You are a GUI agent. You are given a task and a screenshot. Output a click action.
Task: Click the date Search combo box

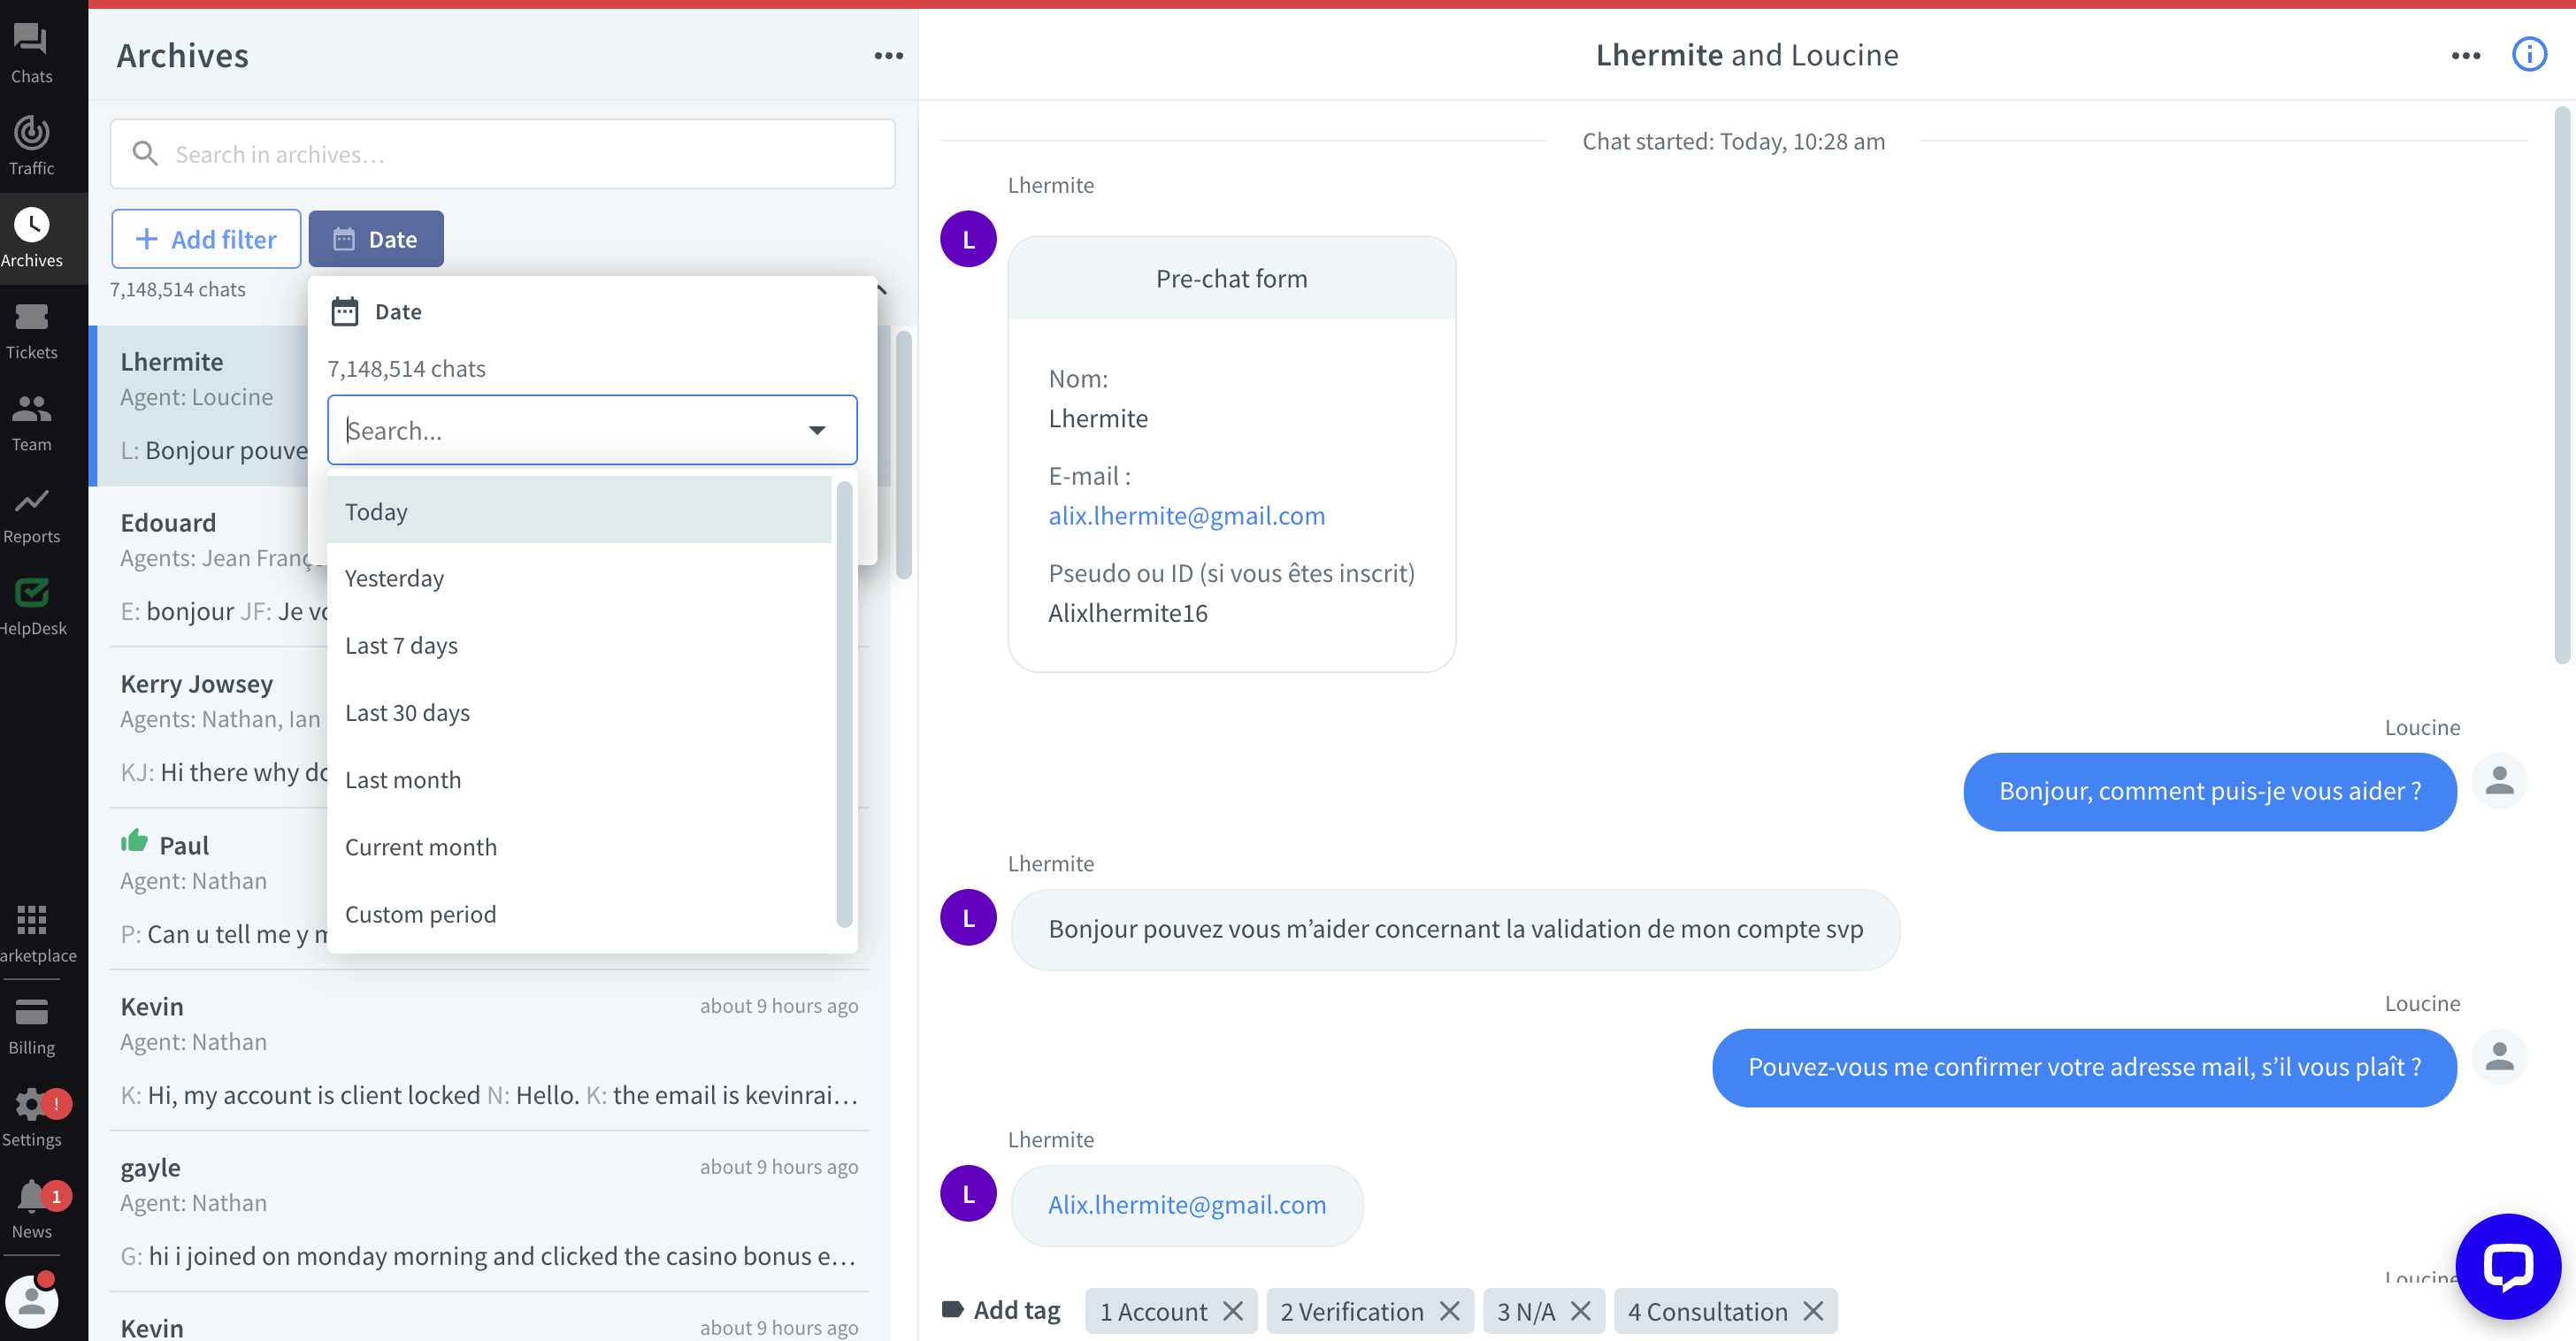592,430
